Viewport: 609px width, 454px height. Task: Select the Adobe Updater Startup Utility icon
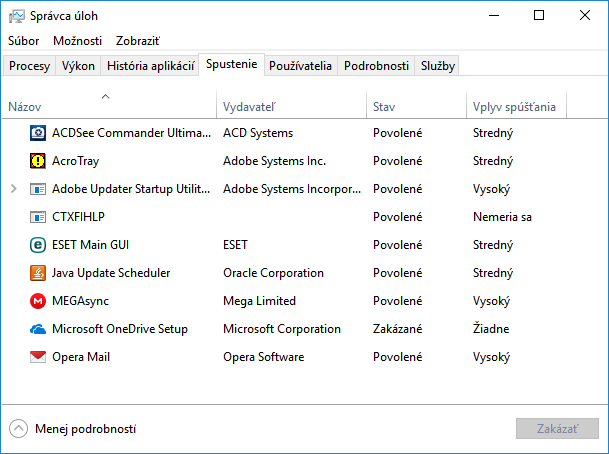coord(38,188)
